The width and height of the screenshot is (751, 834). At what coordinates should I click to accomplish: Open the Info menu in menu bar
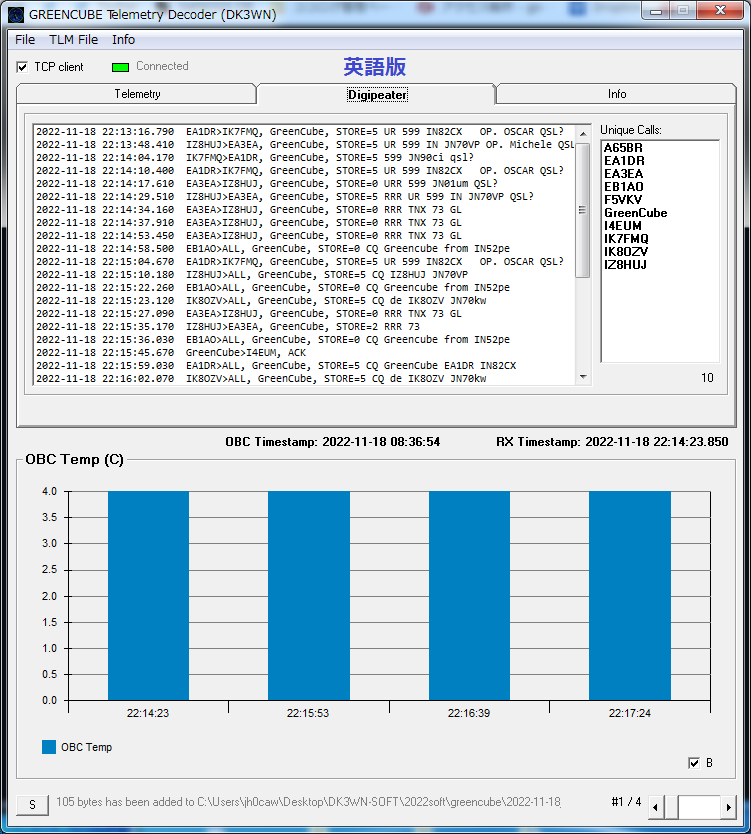[x=123, y=40]
